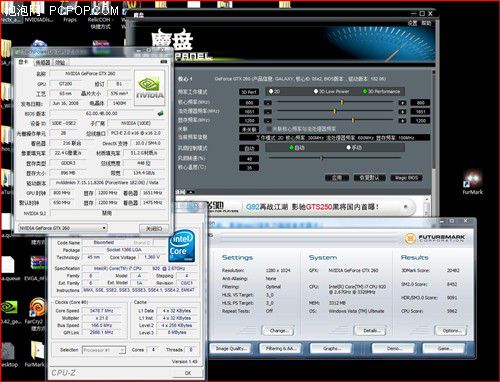Open the GPU selector dropdown in GPU-Z
500x382 pixels.
(63, 228)
